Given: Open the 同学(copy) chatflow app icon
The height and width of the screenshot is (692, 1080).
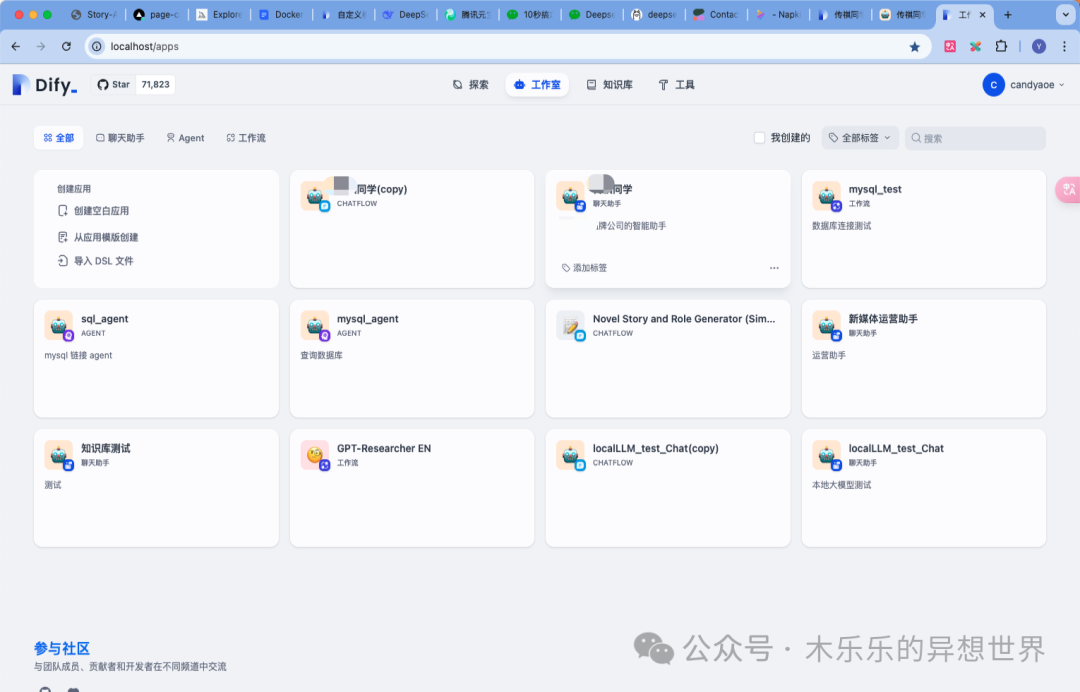Looking at the screenshot, I should point(315,196).
